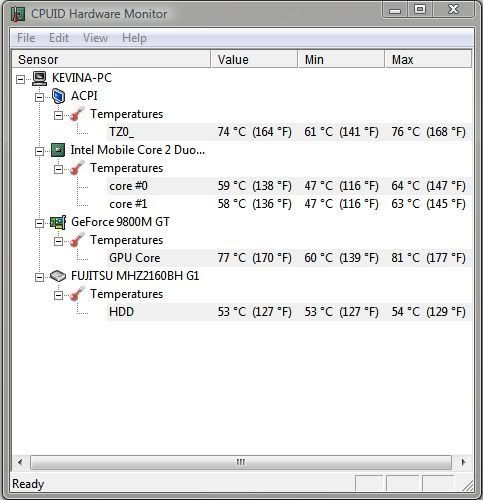Open the File menu
The height and width of the screenshot is (500, 483).
[26, 38]
